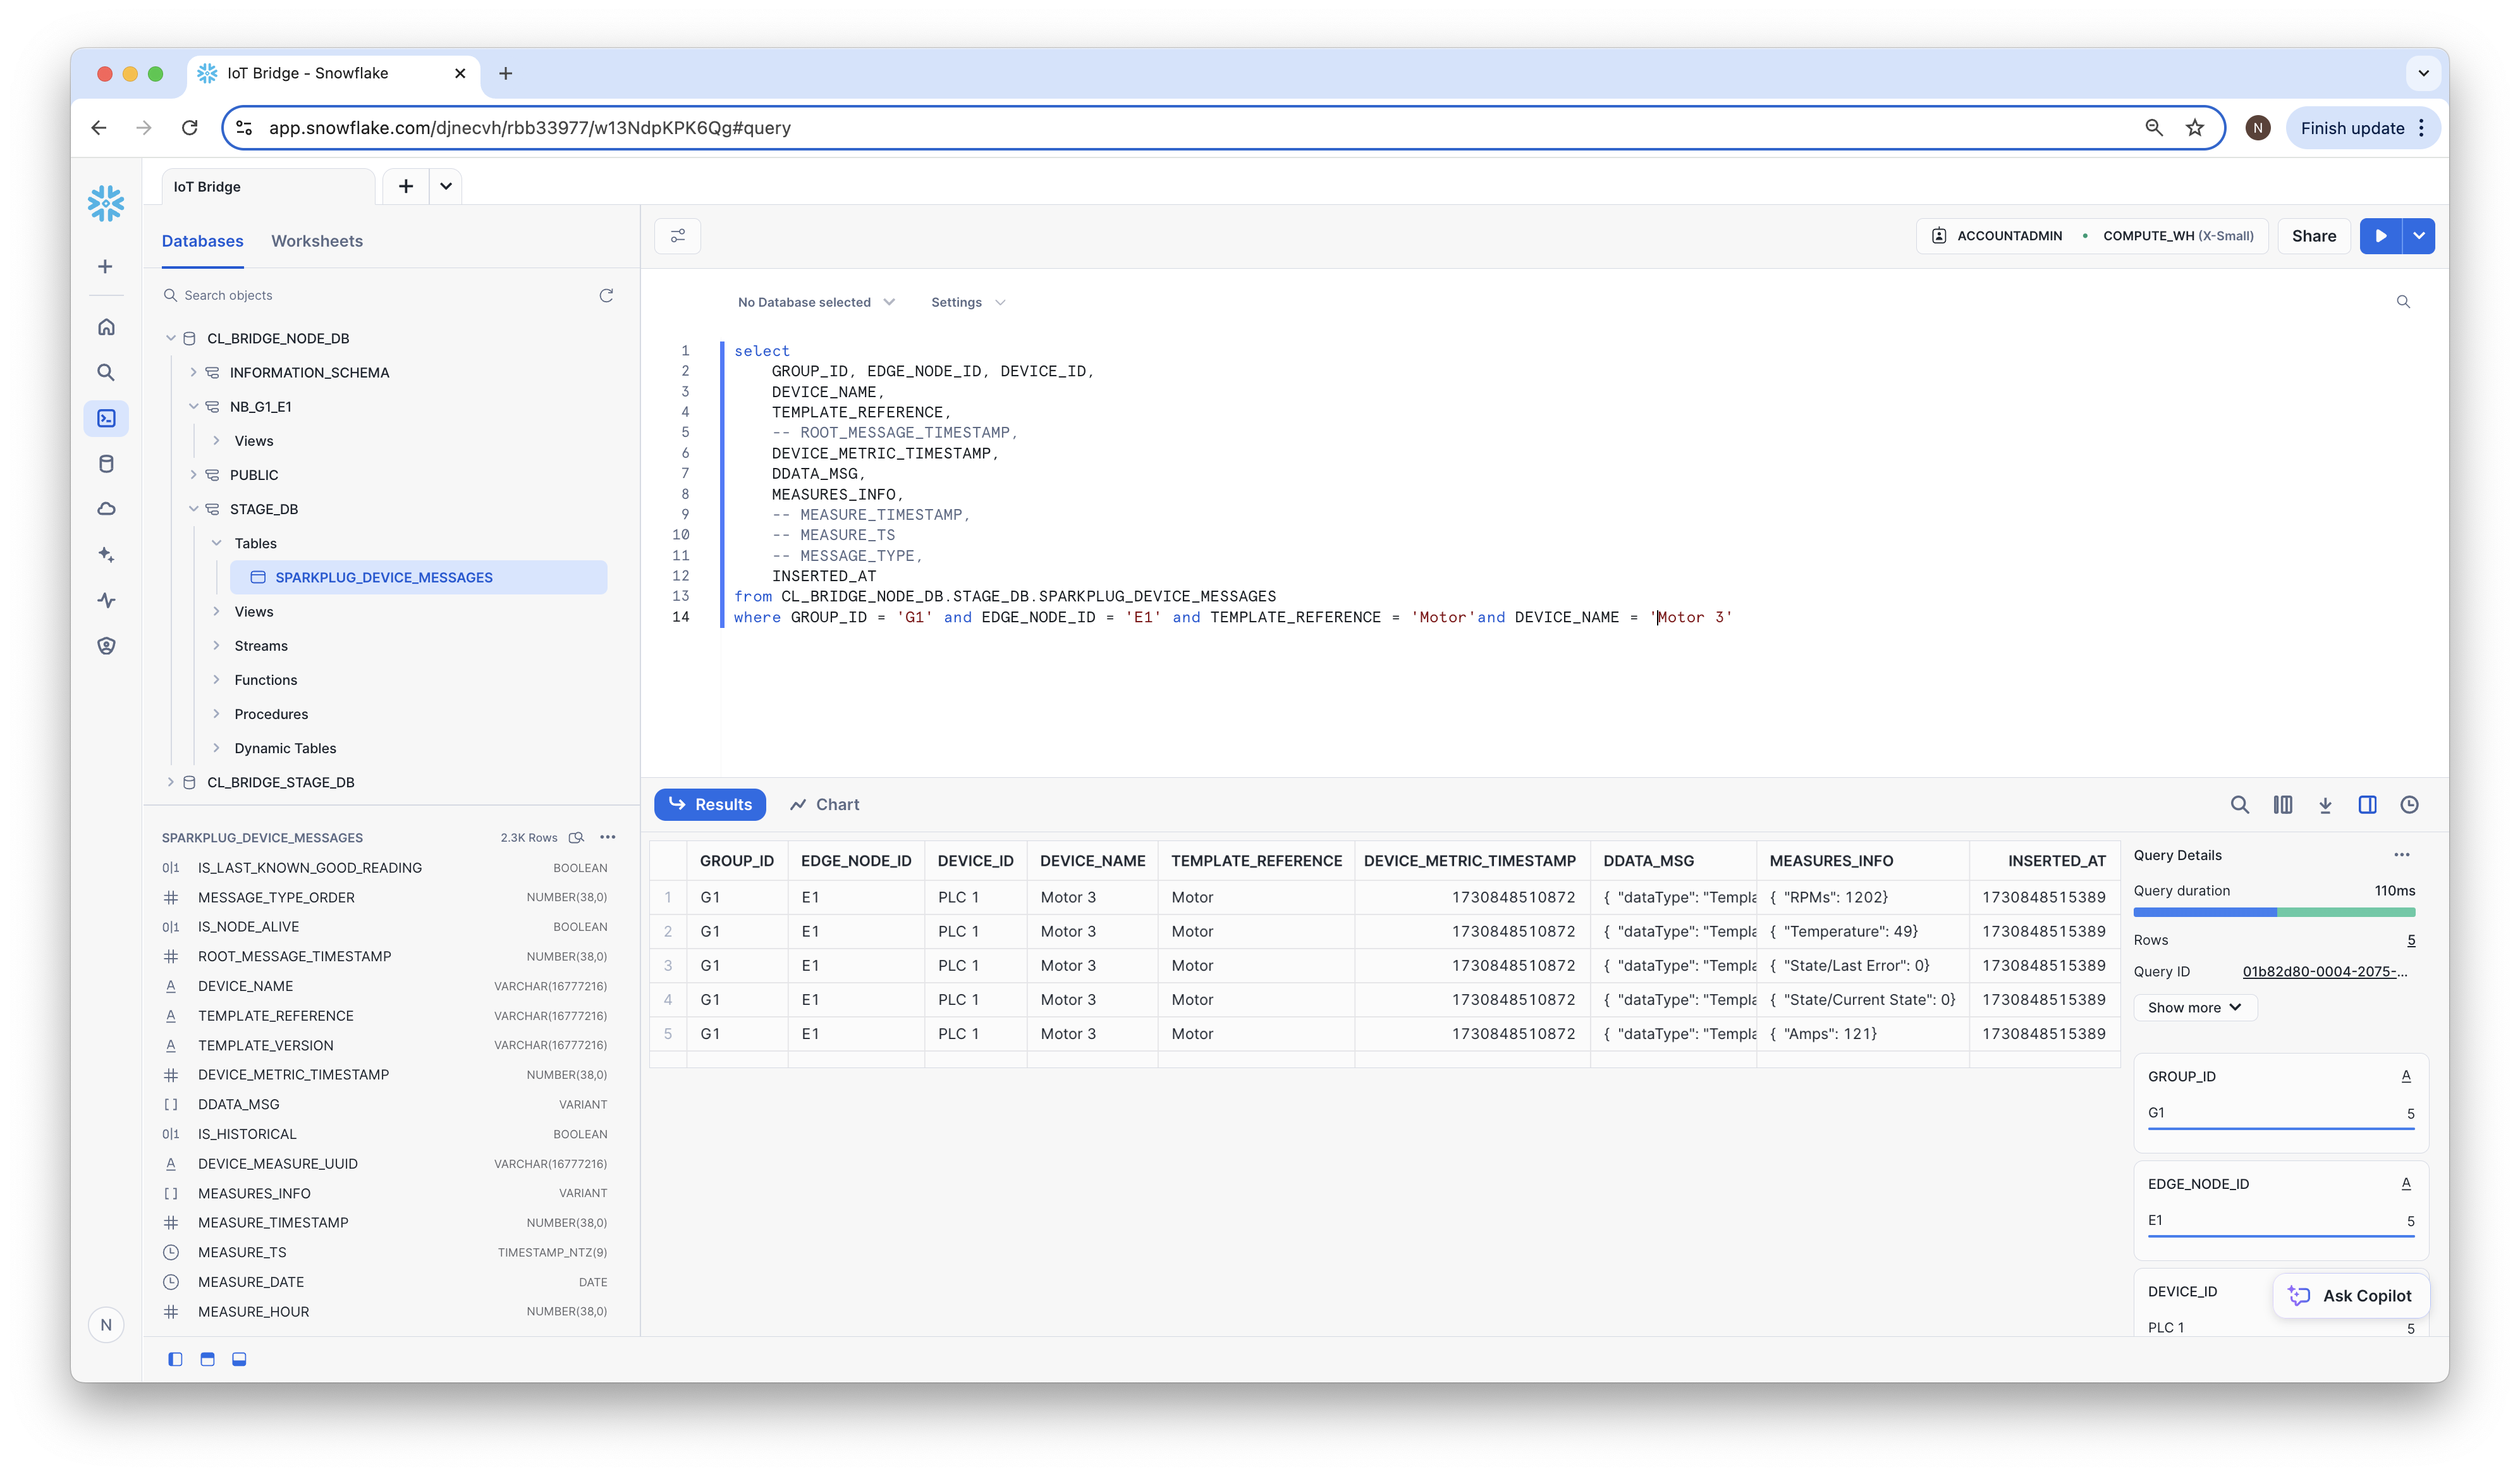Toggle the left sidebar panel visibility
Viewport: 2520px width, 1476px height.
[x=175, y=1359]
